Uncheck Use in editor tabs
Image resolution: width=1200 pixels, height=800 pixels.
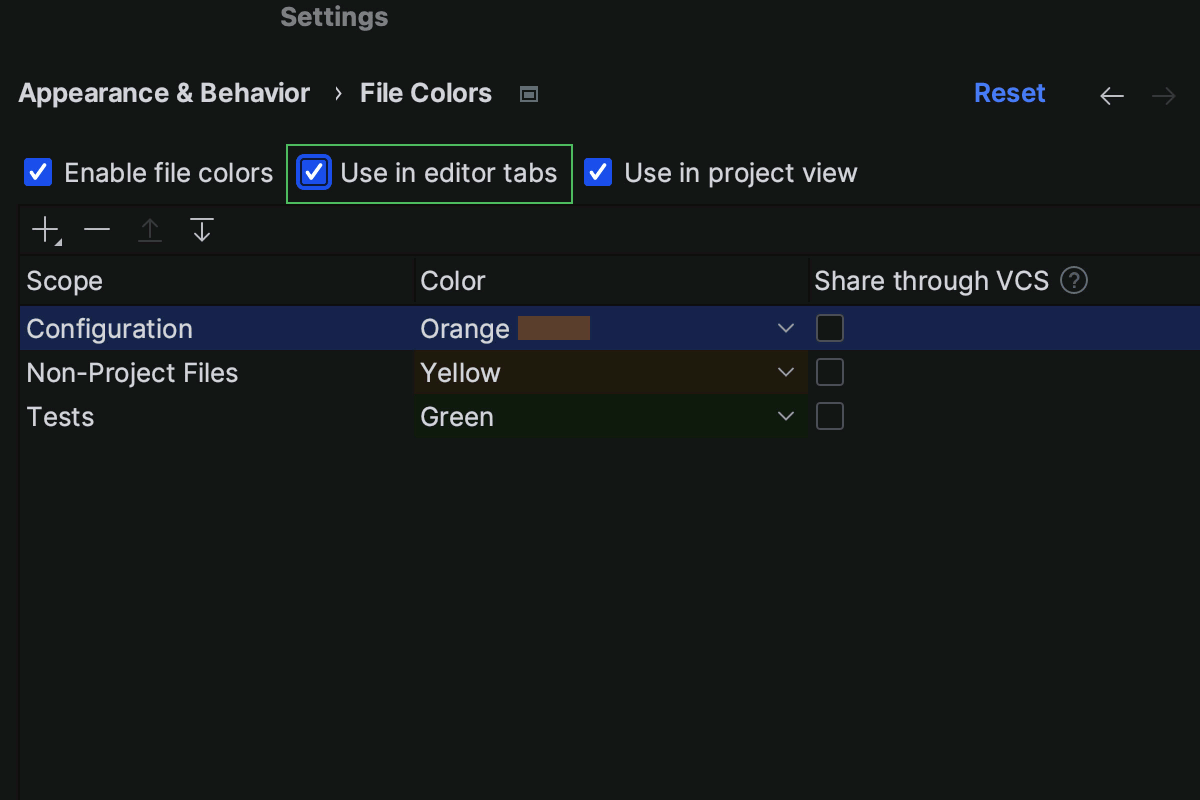(313, 172)
